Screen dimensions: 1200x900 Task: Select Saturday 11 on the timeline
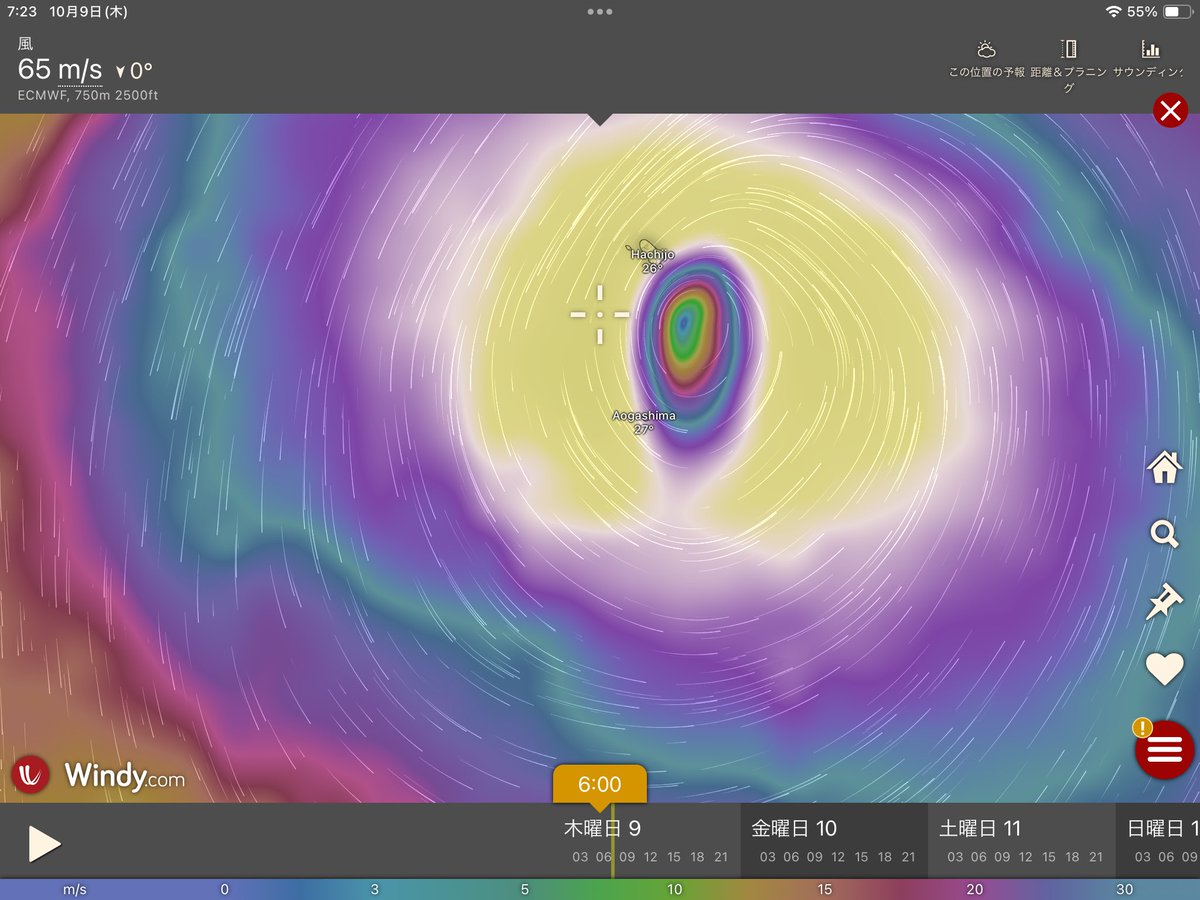click(x=980, y=828)
